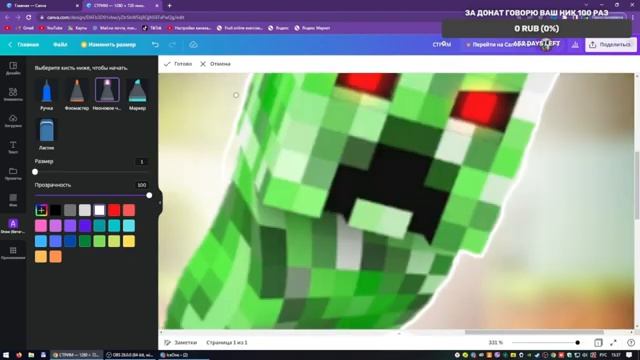Pick the teal color swatch

100,226
